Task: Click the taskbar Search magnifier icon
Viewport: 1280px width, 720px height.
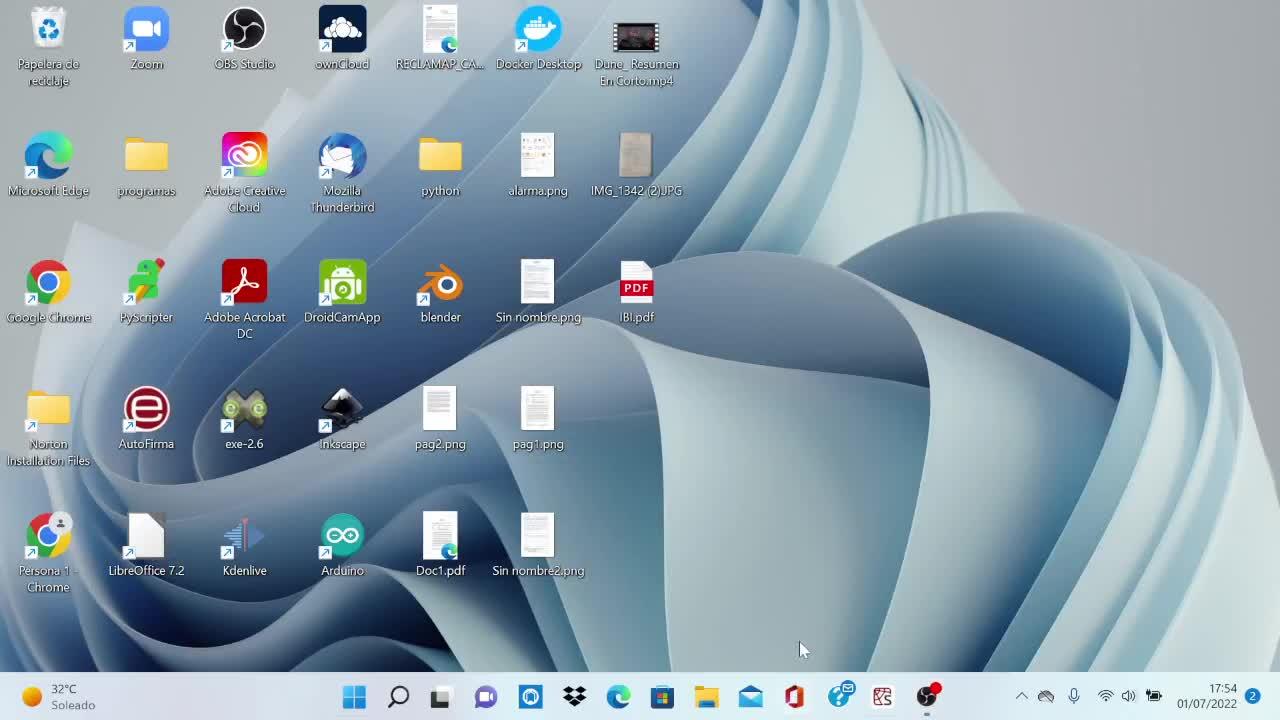Action: 398,697
